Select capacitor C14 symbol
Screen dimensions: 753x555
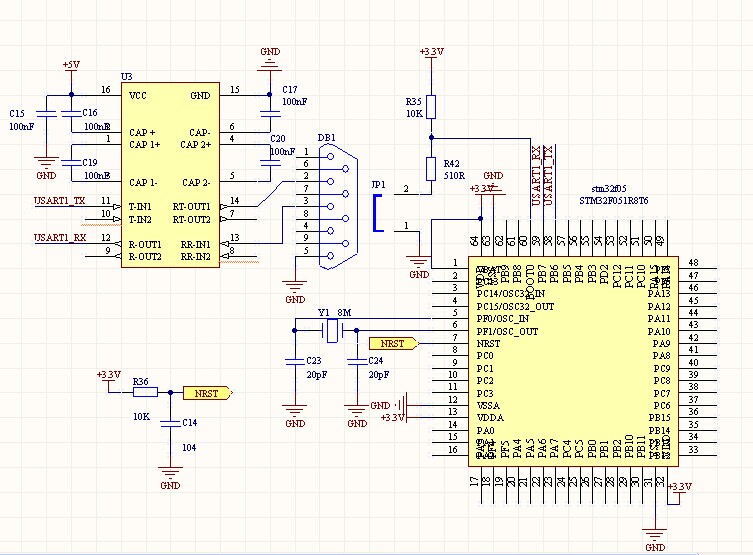[x=170, y=423]
